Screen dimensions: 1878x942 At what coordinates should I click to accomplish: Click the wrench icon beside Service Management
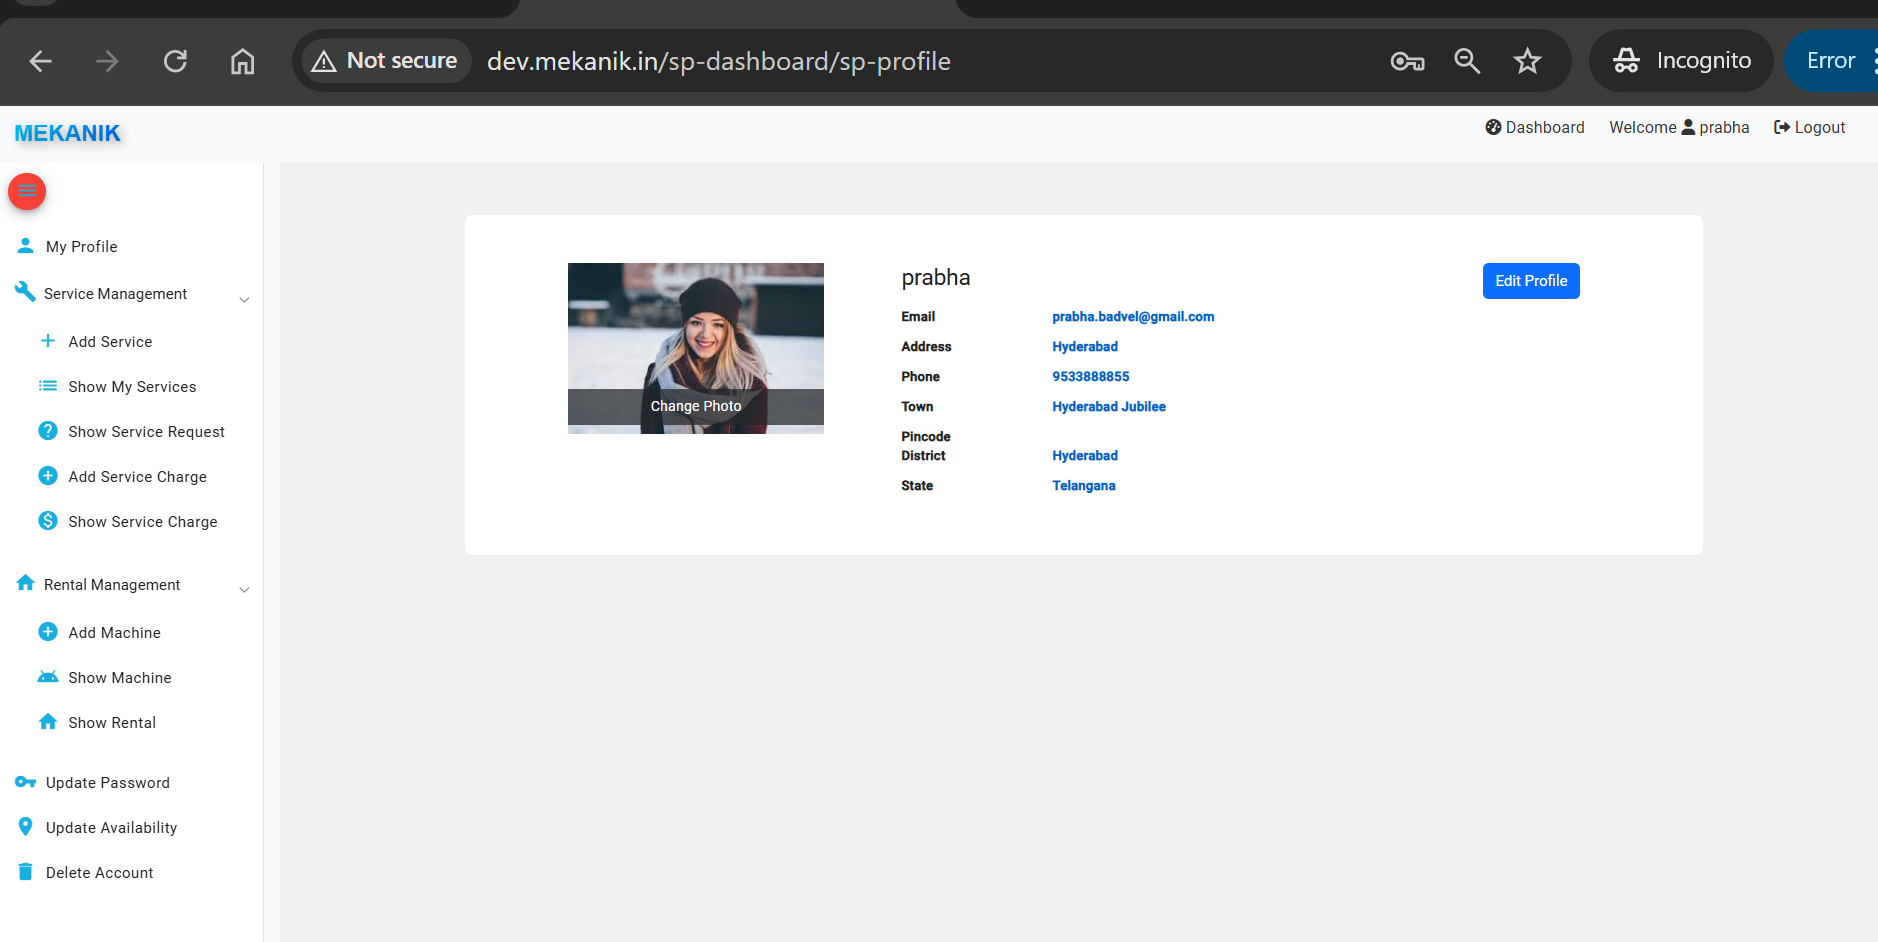pos(25,292)
